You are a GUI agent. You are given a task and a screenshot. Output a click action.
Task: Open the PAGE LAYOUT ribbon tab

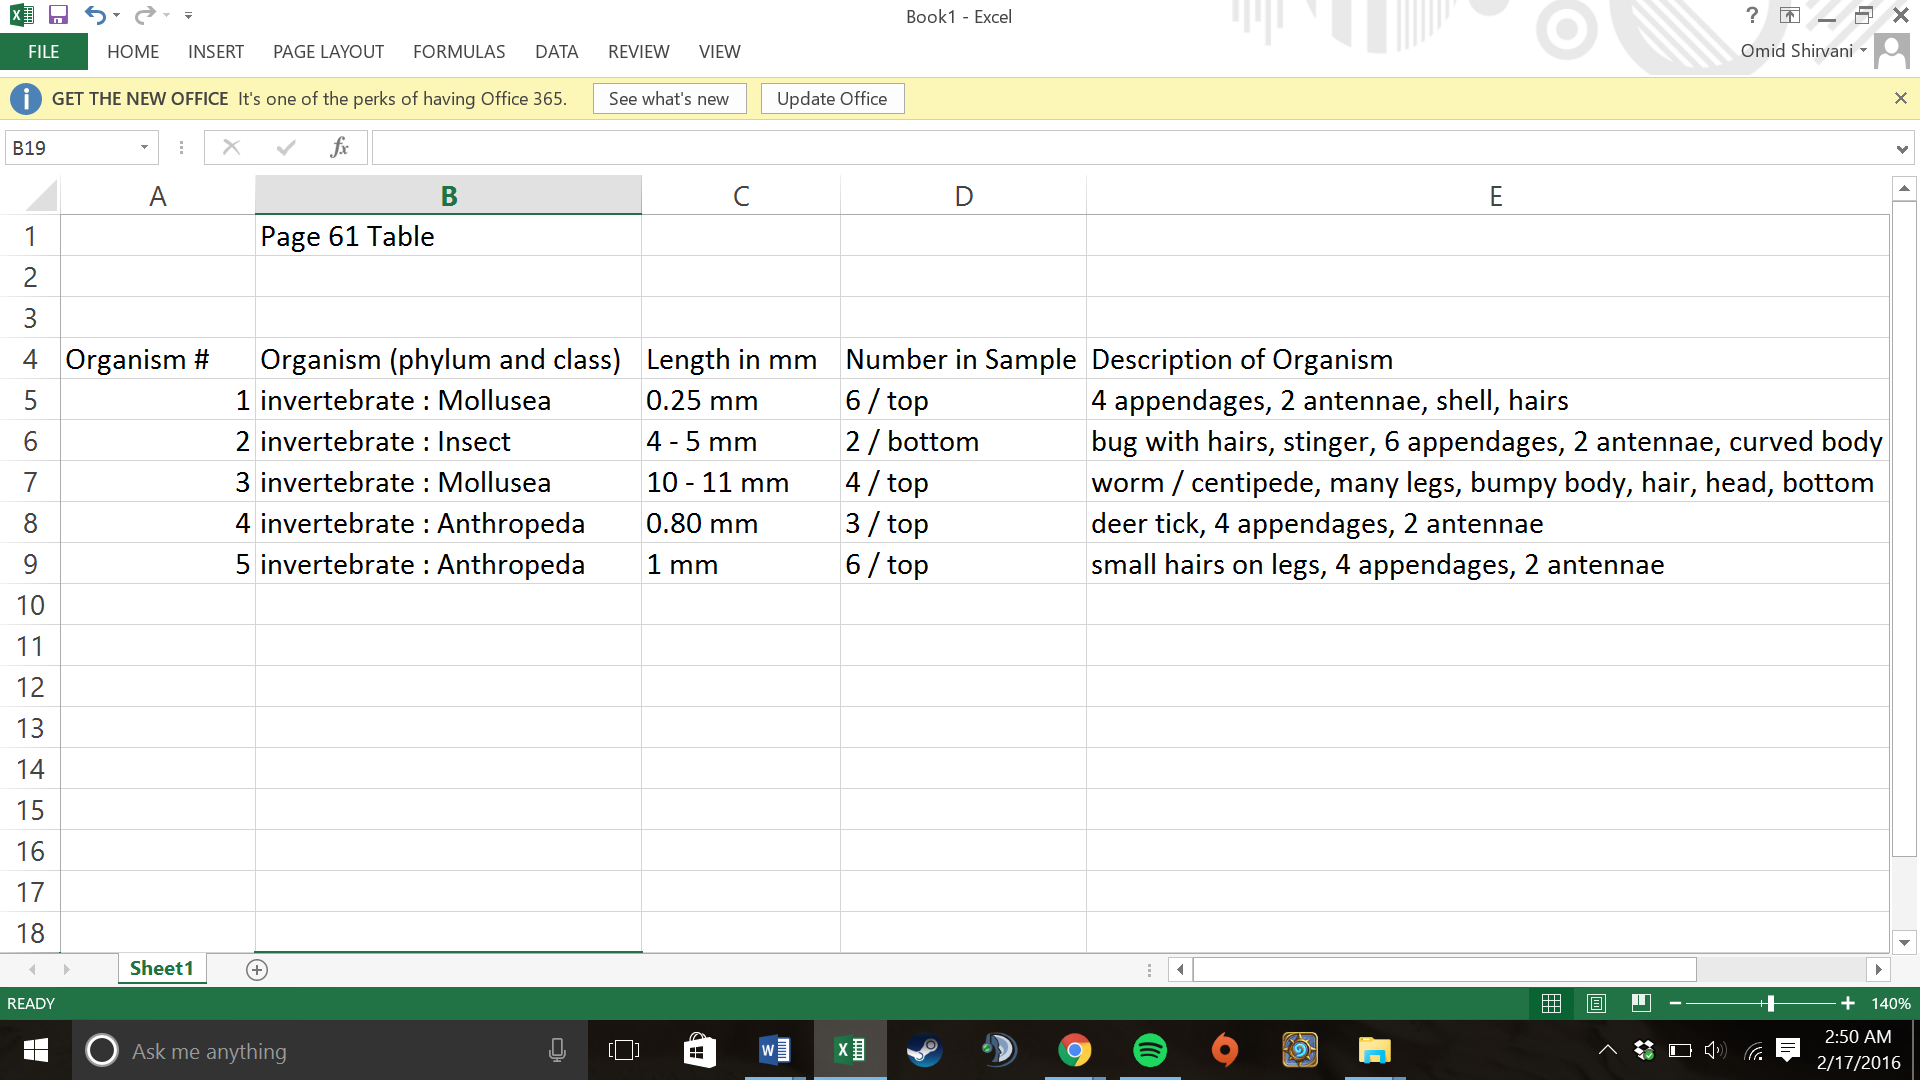(328, 52)
